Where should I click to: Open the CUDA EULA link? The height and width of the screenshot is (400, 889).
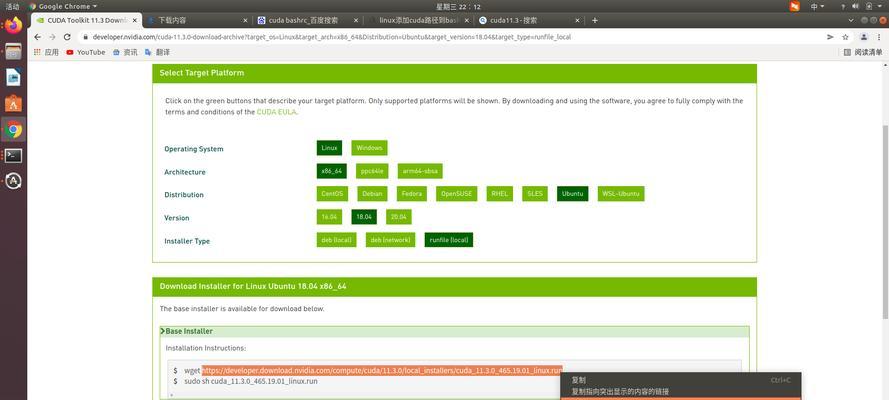pyautogui.click(x=276, y=112)
